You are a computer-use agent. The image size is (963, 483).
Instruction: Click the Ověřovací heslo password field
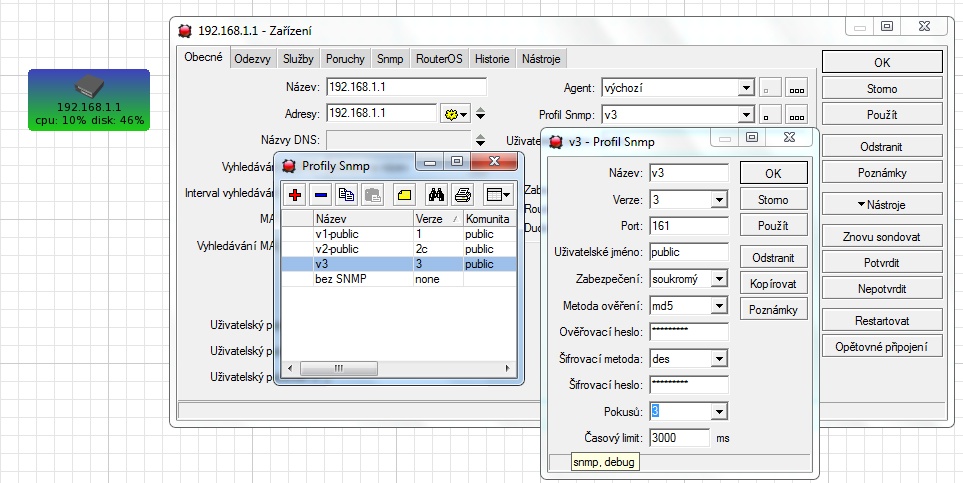688,332
